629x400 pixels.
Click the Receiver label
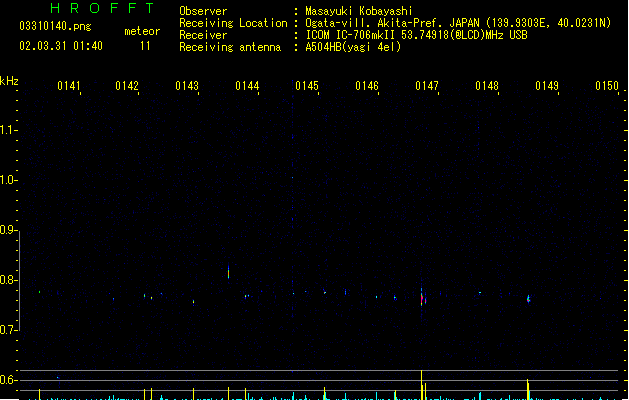pyautogui.click(x=203, y=35)
